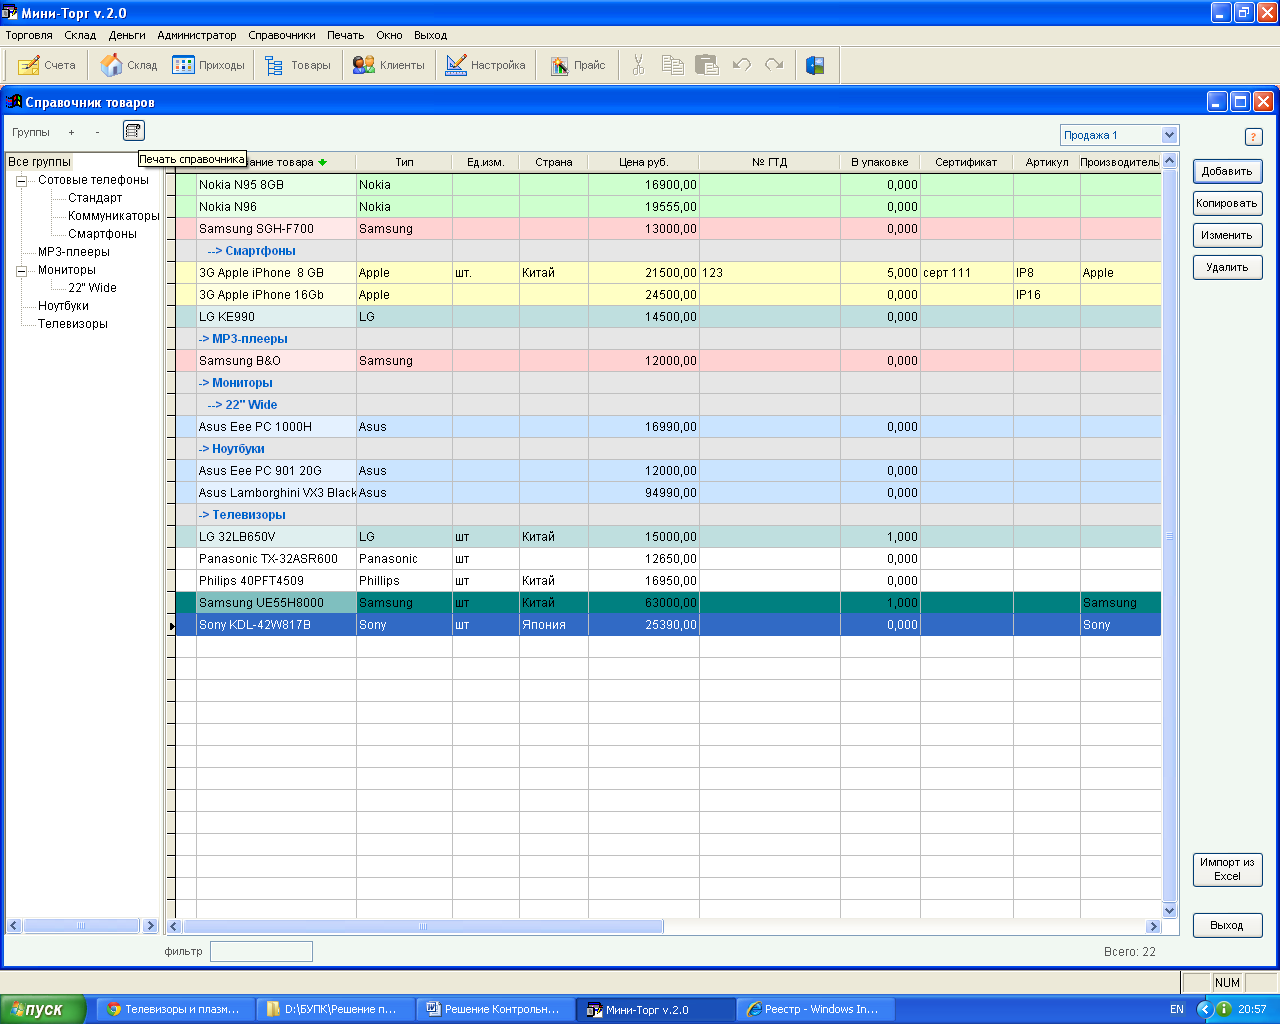Viewport: 1280px width, 1024px height.
Task: Click the EN language indicator
Action: (x=1177, y=1009)
